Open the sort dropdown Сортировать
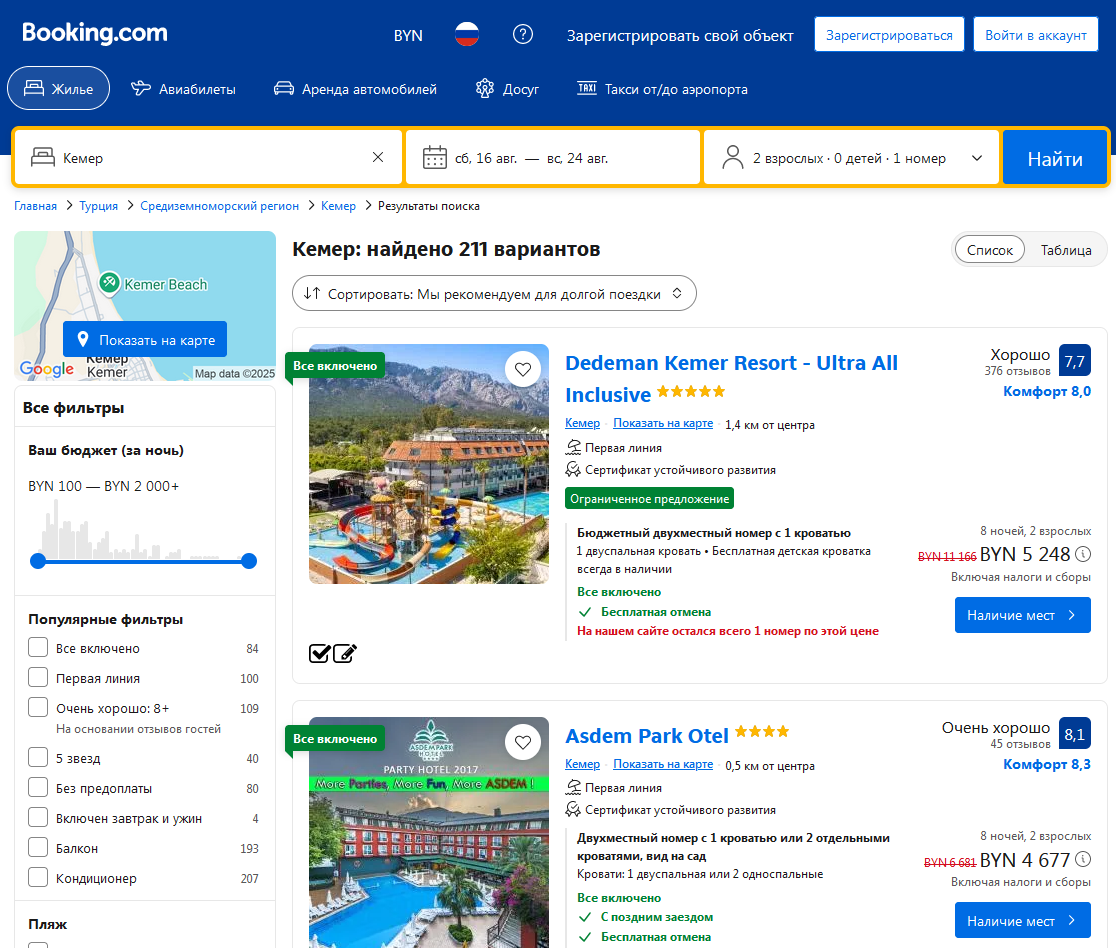 pyautogui.click(x=494, y=293)
